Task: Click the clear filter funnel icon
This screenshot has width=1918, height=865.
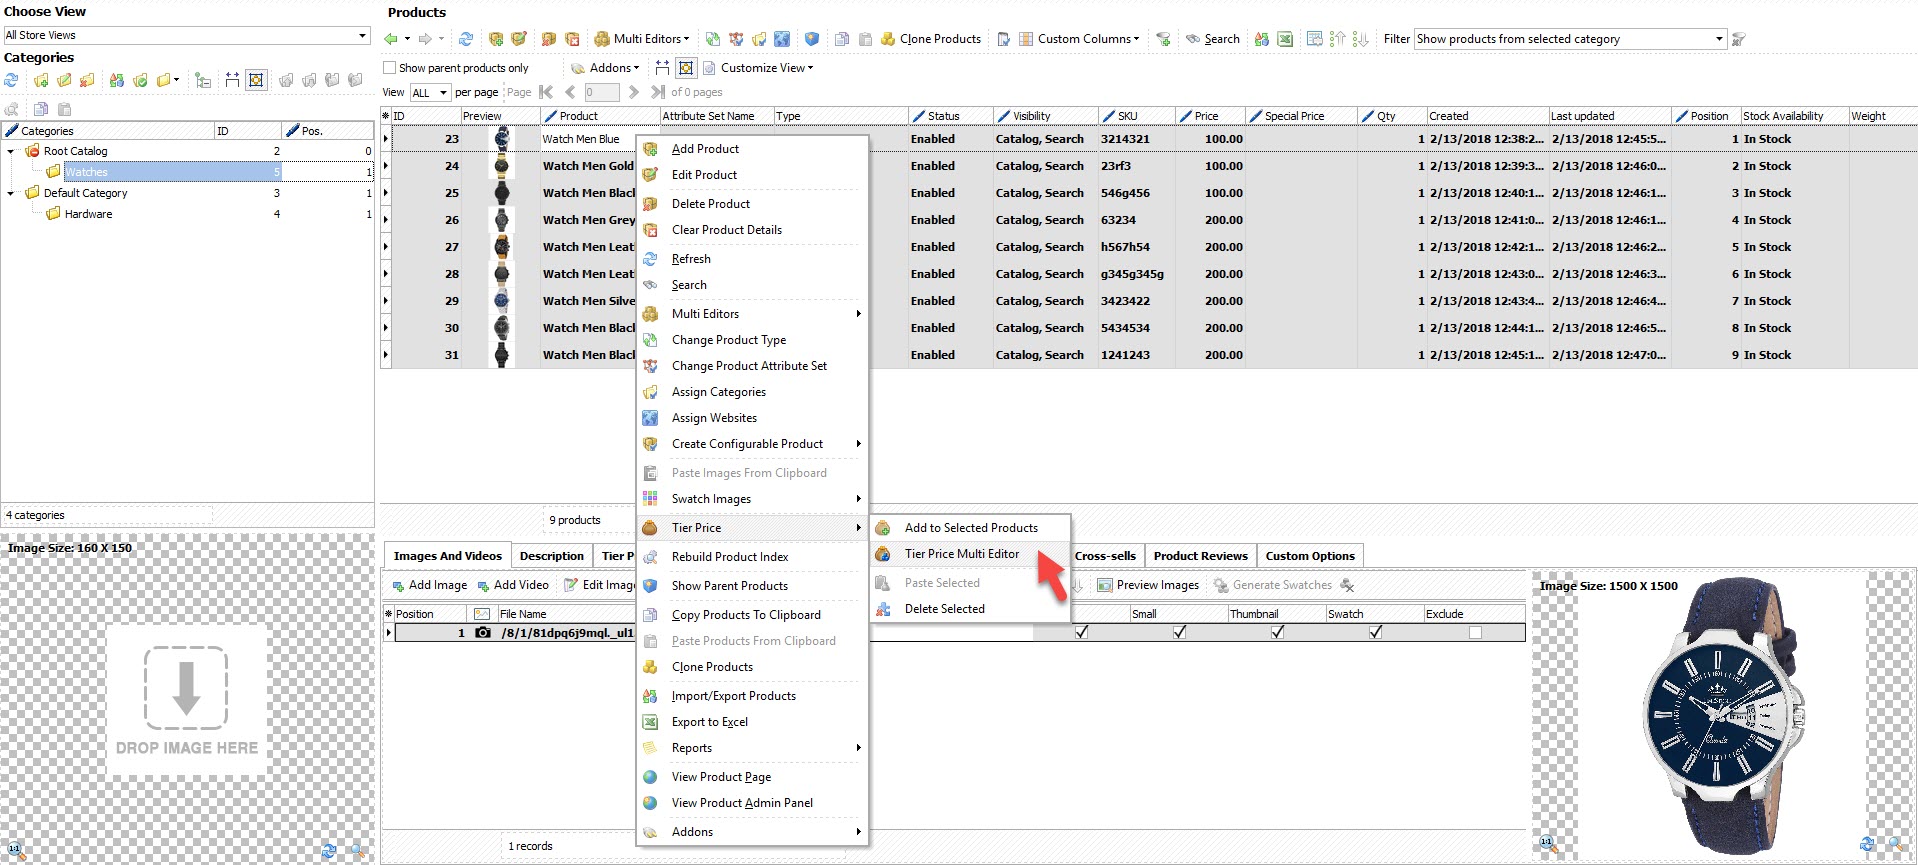Action: click(1739, 39)
